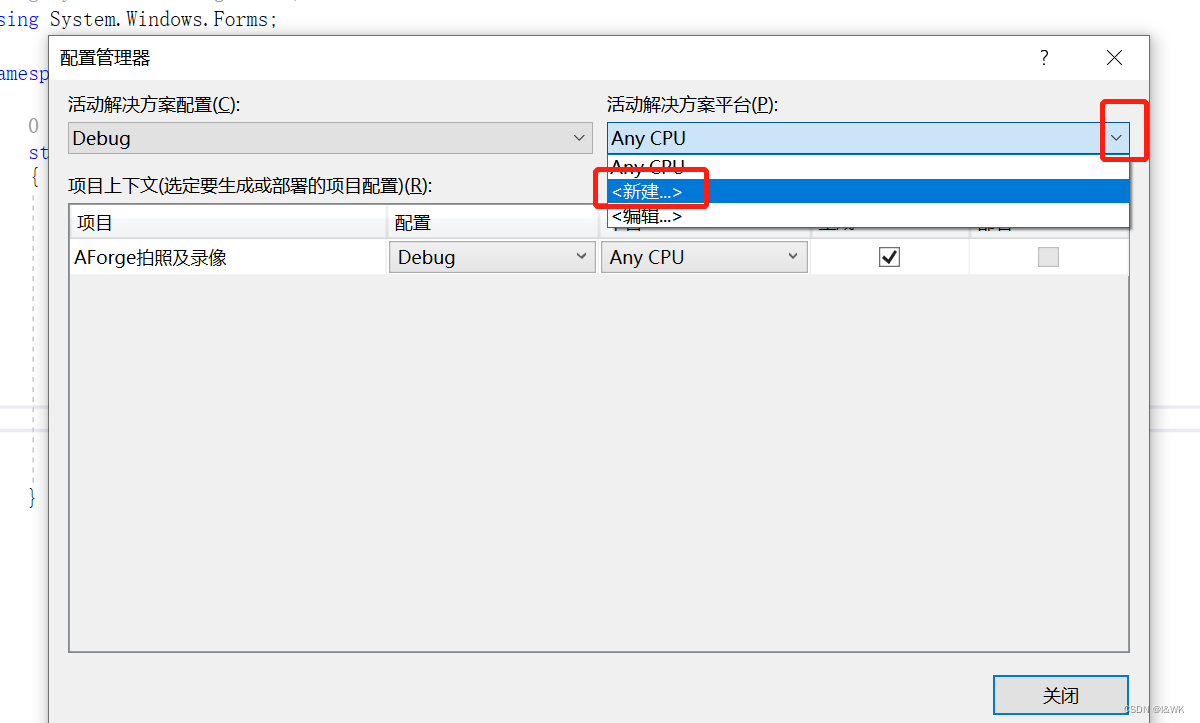
Task: Click the System.Windows.Forms using statement
Action: coord(140,18)
